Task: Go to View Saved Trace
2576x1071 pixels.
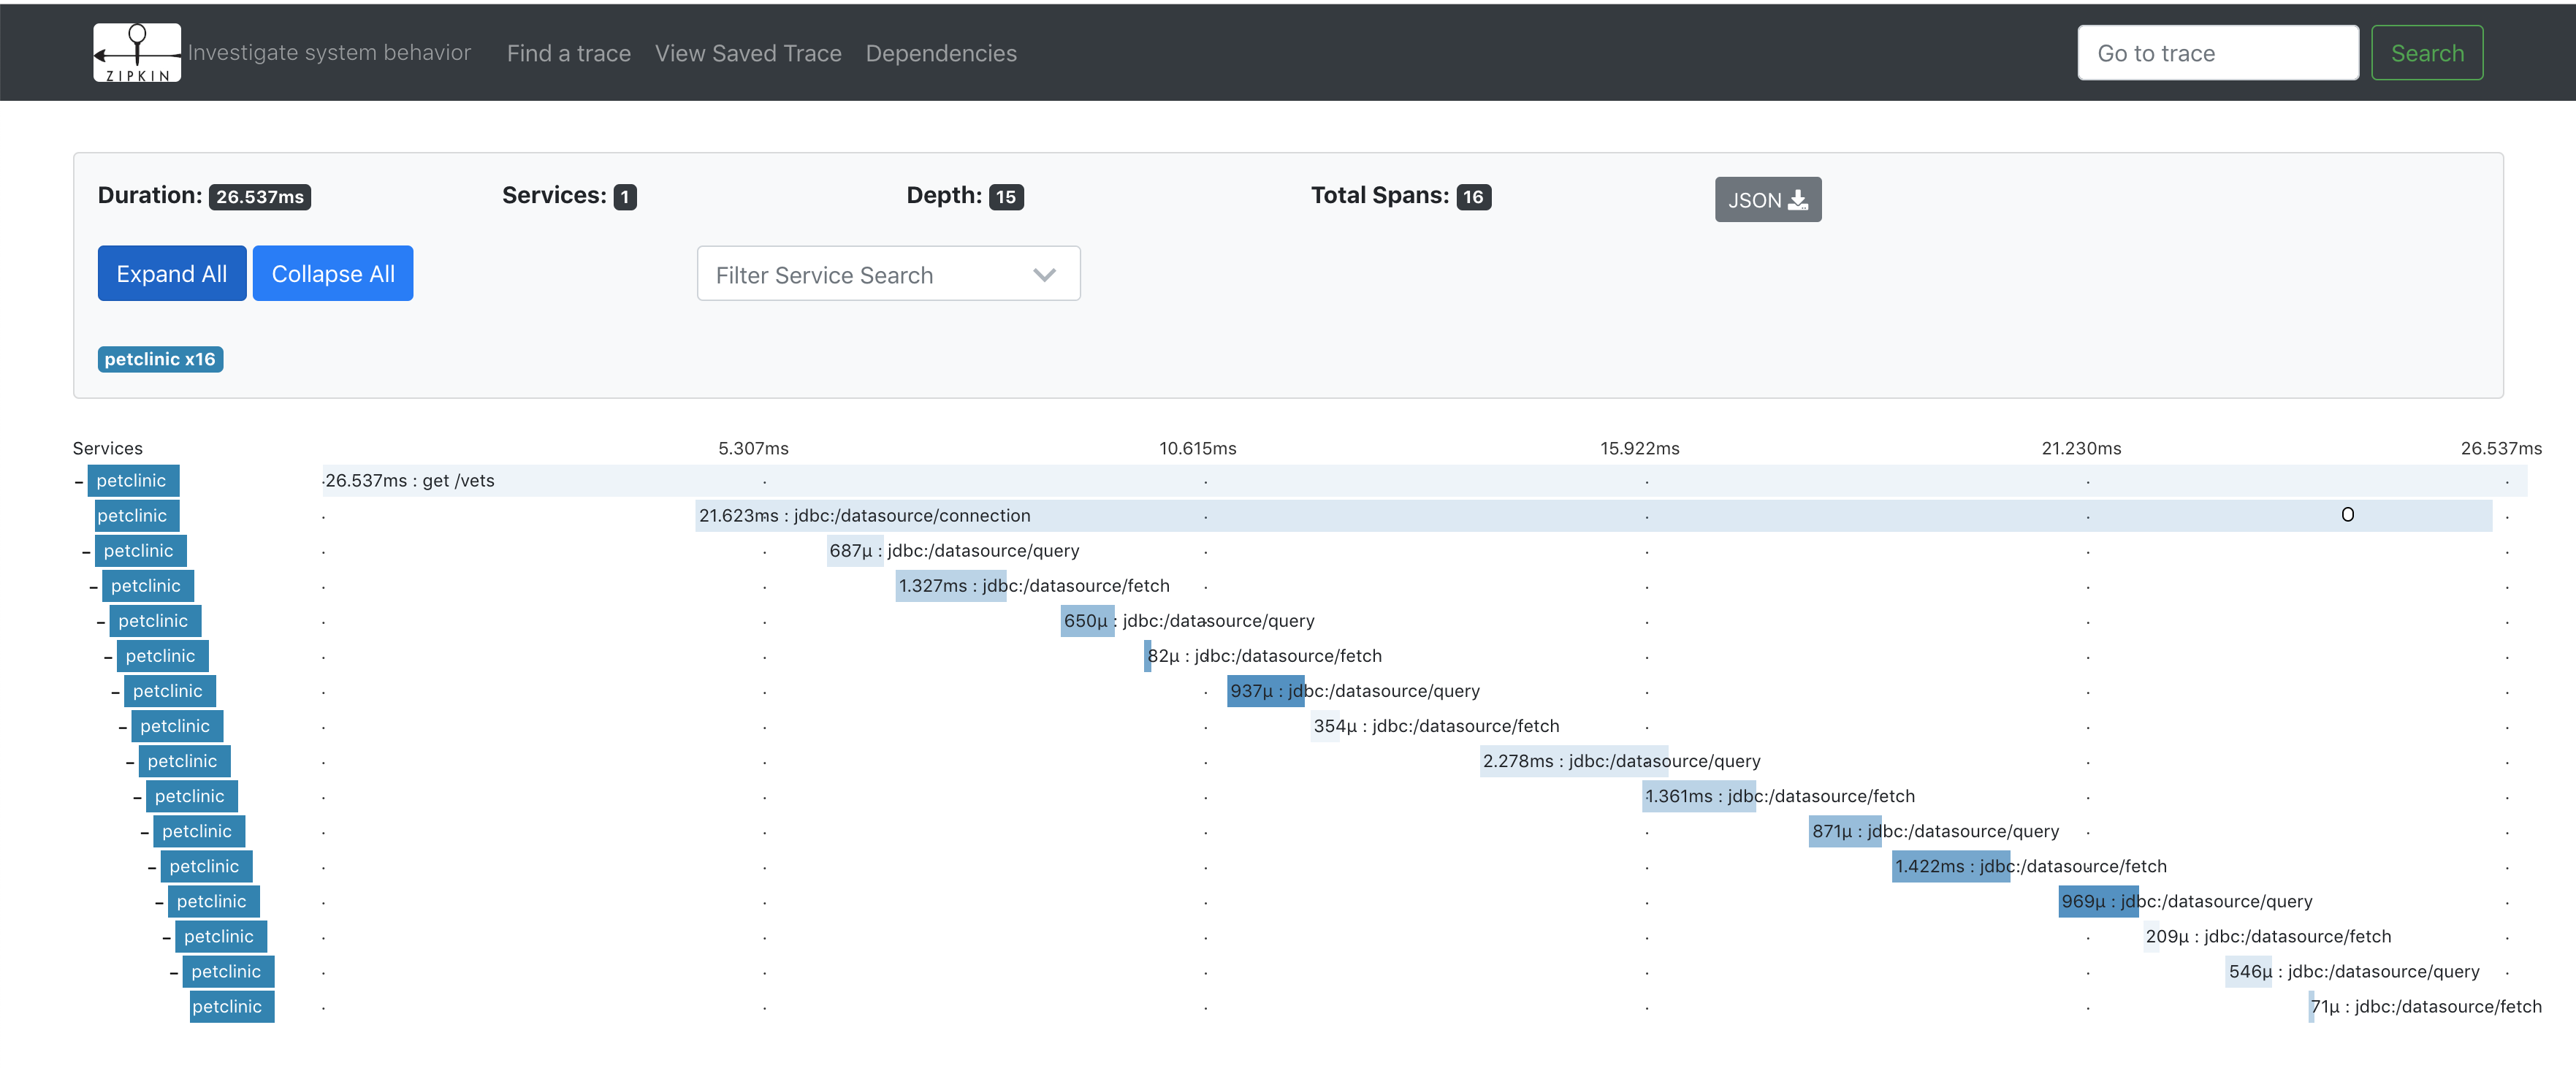Action: (747, 53)
